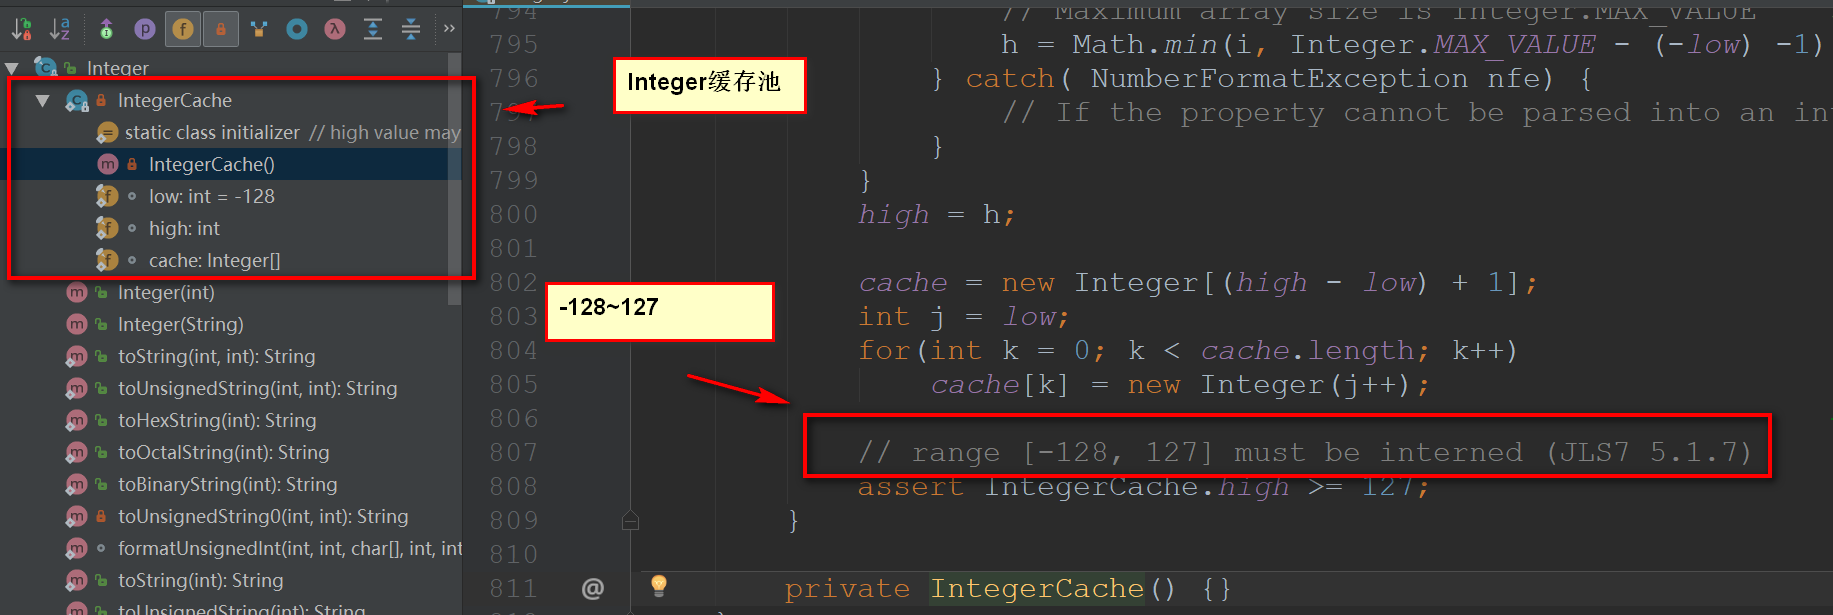
Task: Collapse the IntegerCache class node
Action: pos(42,100)
